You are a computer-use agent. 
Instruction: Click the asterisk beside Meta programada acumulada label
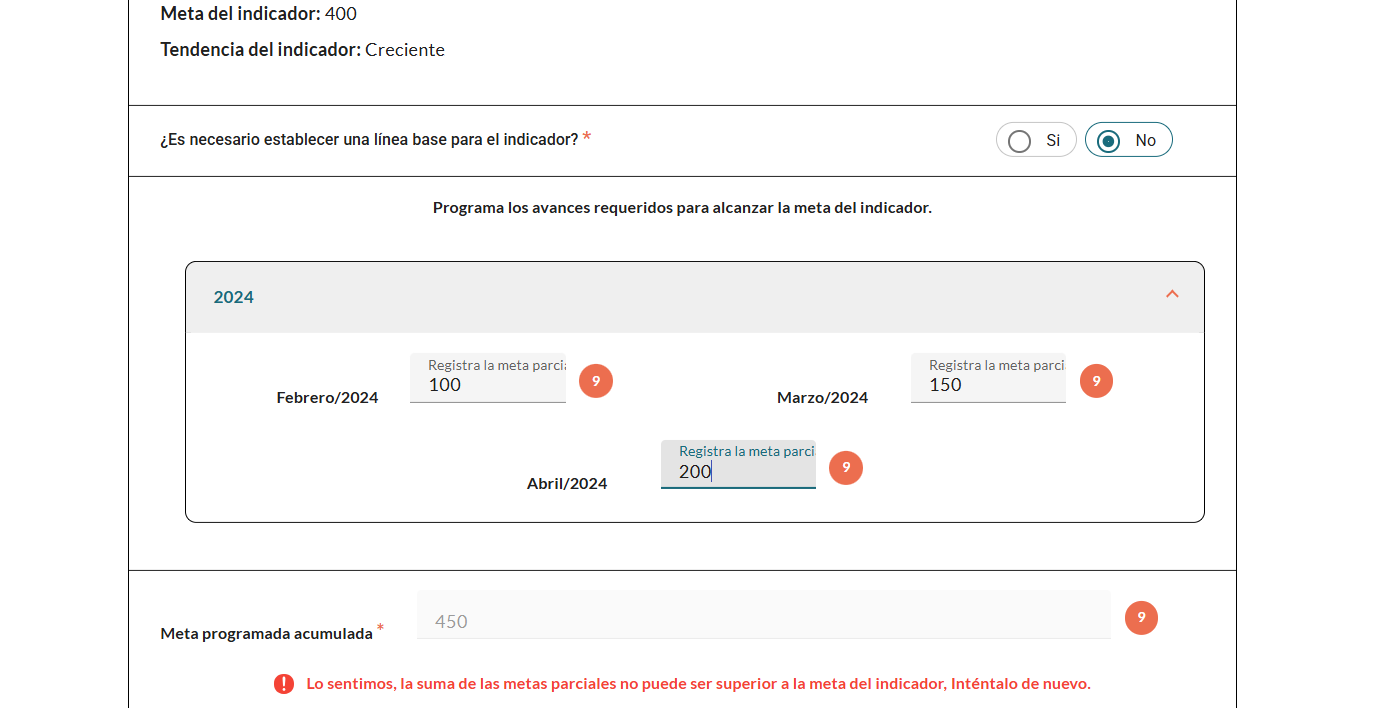(x=380, y=631)
